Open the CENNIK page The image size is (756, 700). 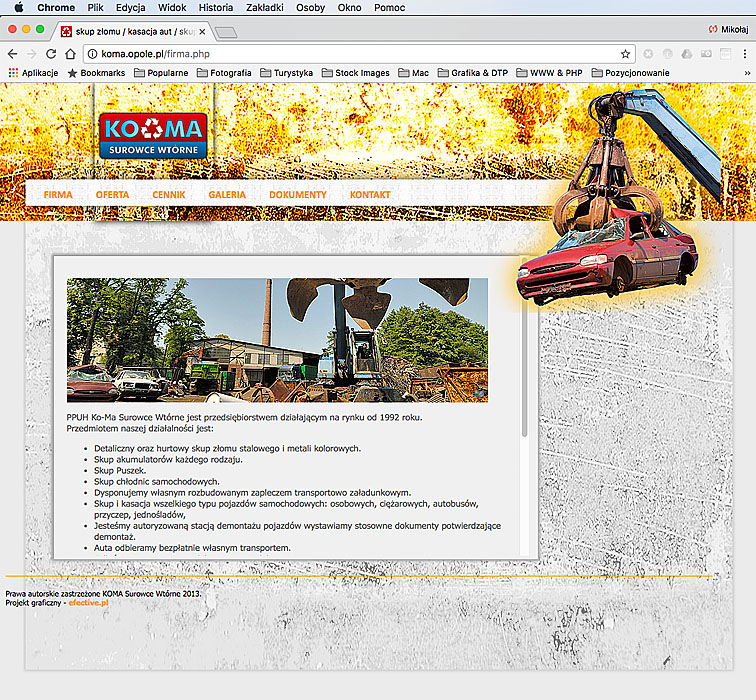[169, 195]
